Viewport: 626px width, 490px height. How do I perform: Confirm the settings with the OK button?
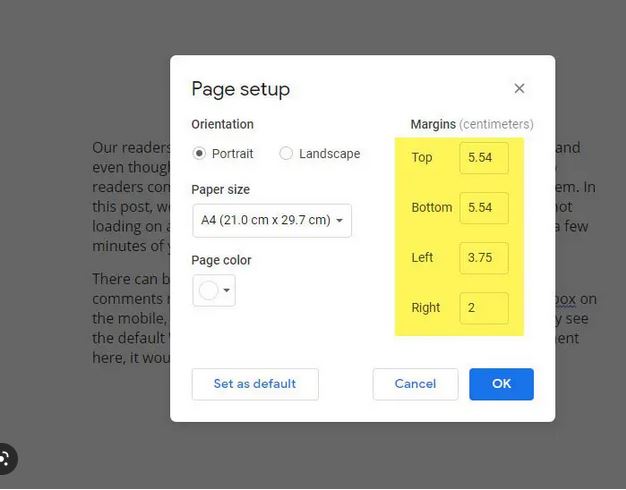[x=501, y=384]
